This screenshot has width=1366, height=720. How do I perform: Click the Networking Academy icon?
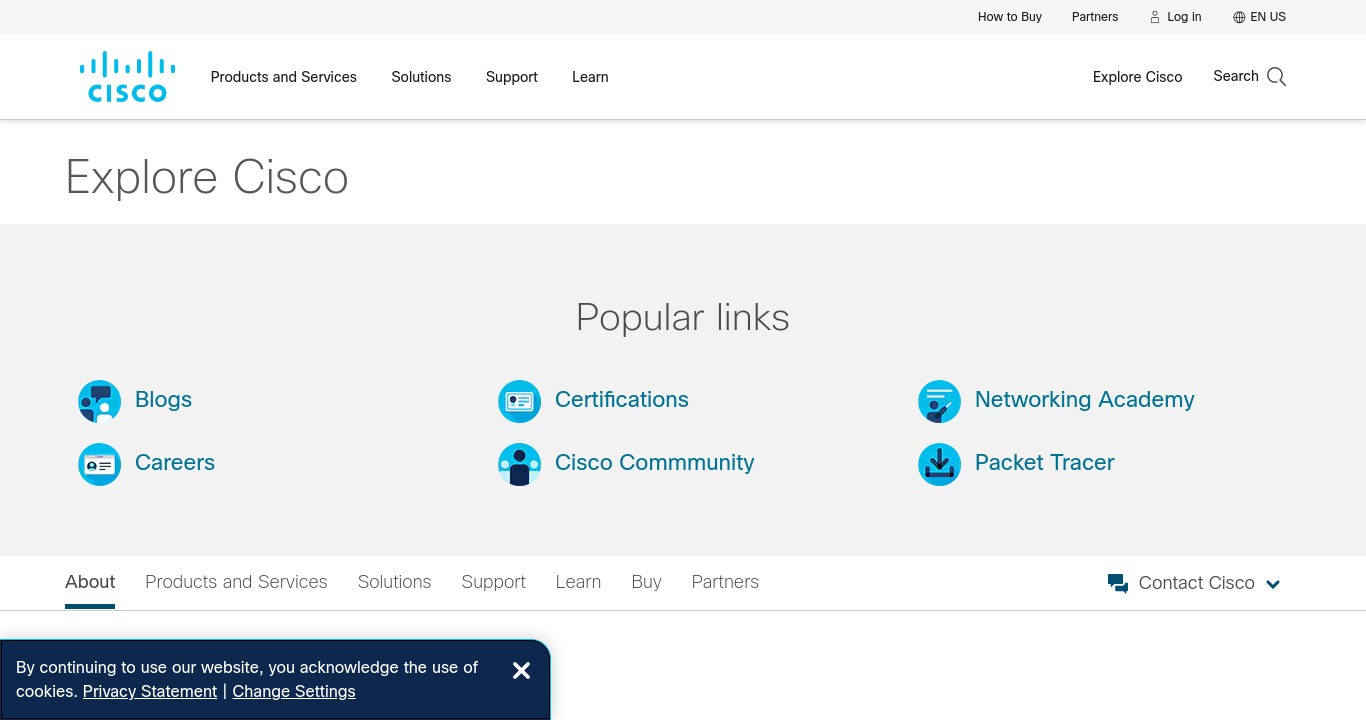pos(940,402)
